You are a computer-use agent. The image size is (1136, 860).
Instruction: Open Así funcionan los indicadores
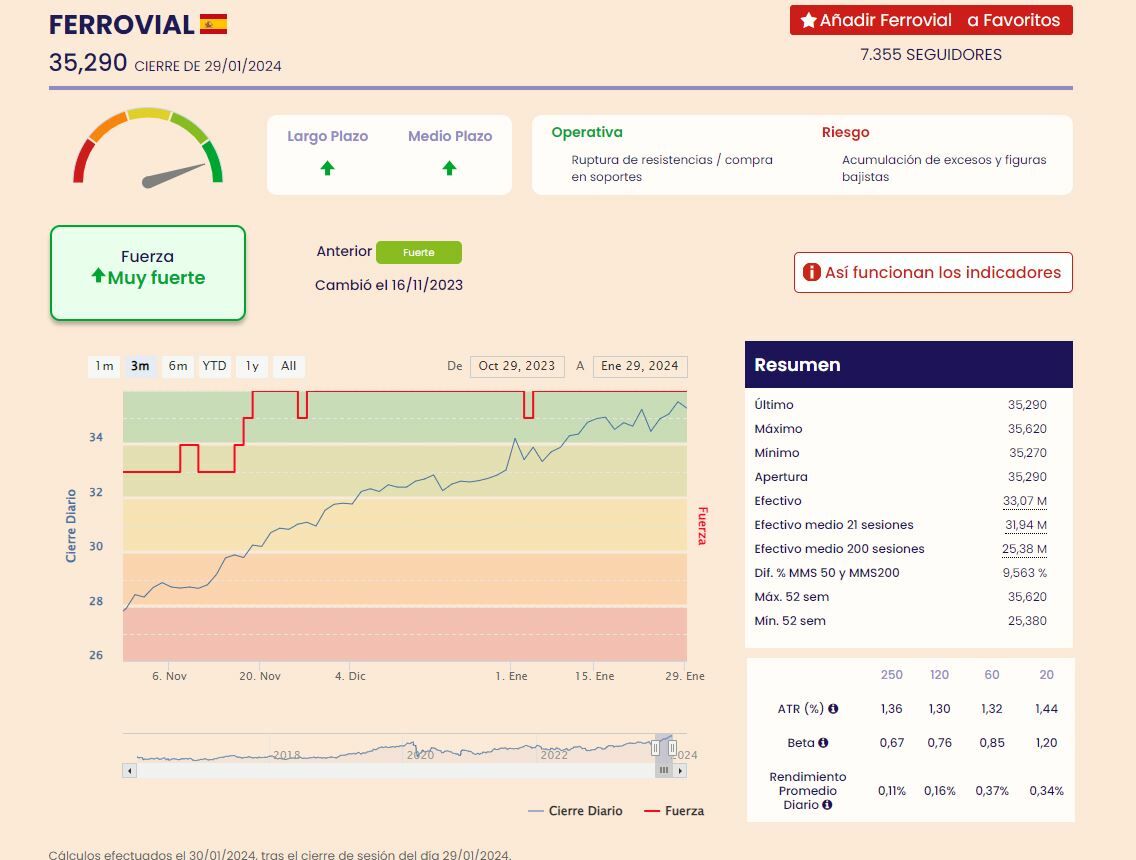[x=933, y=272]
